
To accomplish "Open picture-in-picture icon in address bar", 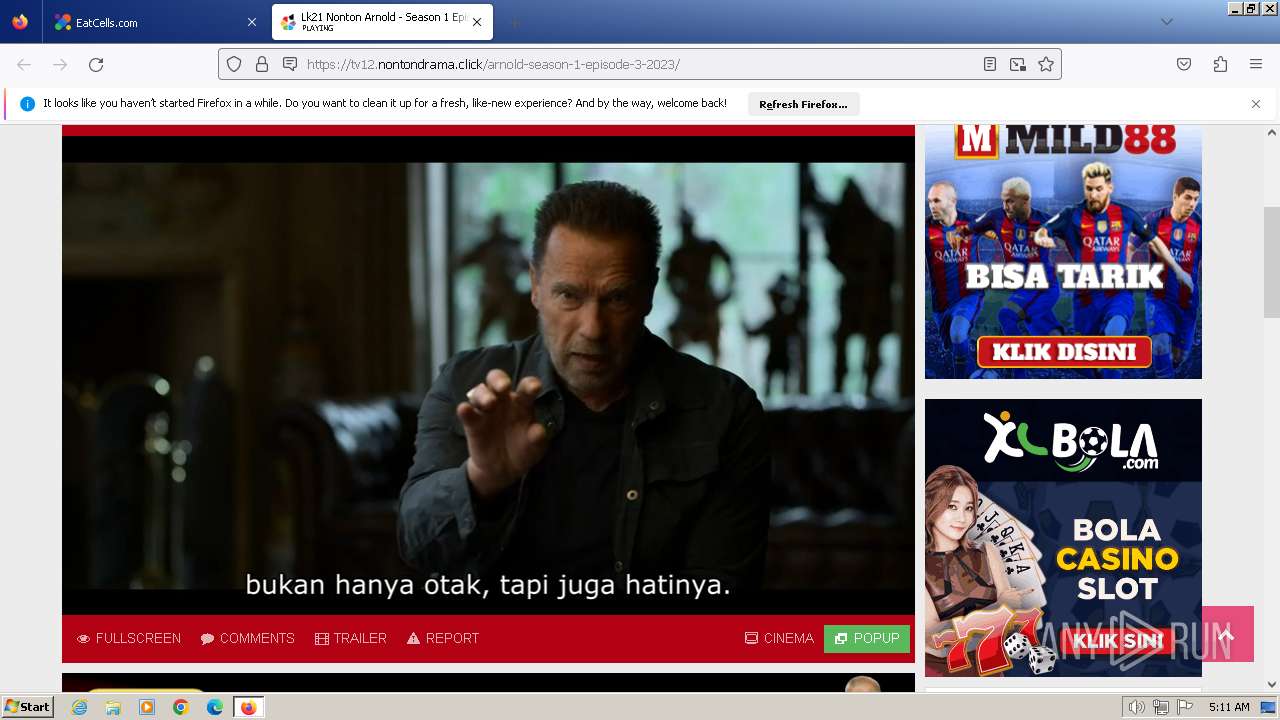I will (x=1018, y=64).
